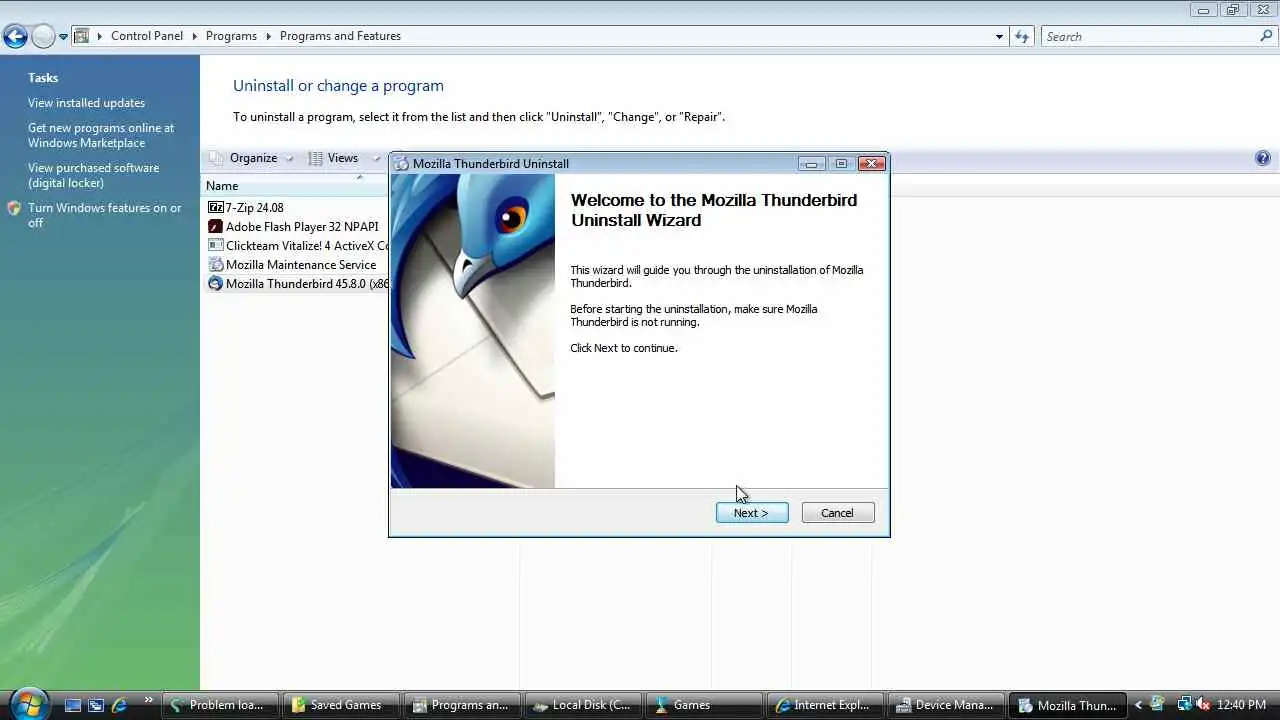
Task: Refresh the Programs and Features window
Action: (x=1022, y=37)
